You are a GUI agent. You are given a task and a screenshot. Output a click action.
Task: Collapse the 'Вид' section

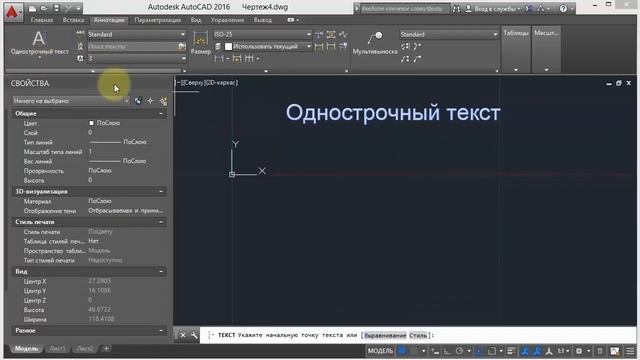coord(161,271)
